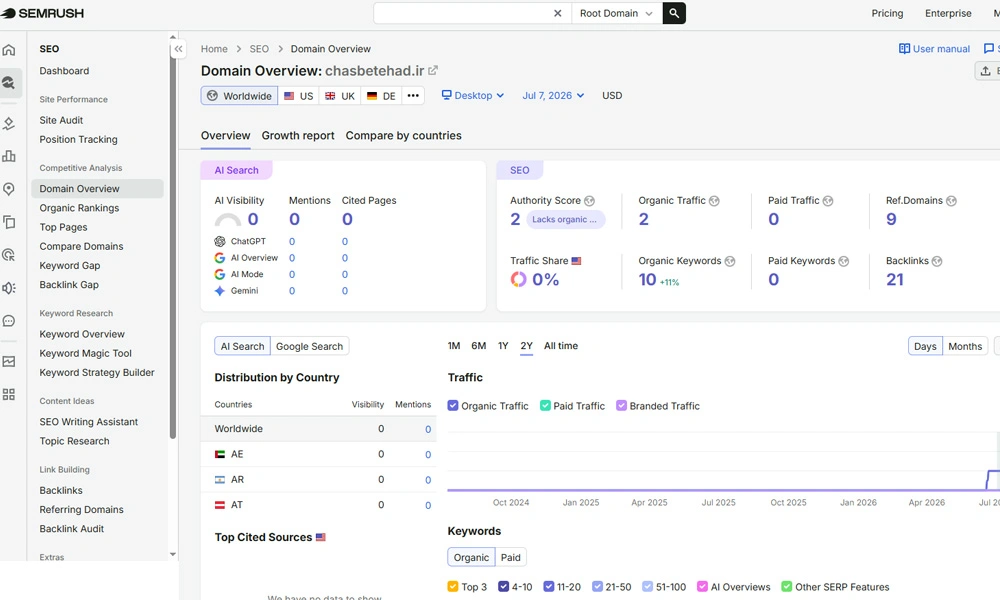
Task: Click the sidebar scroll down arrow
Action: (x=173, y=555)
